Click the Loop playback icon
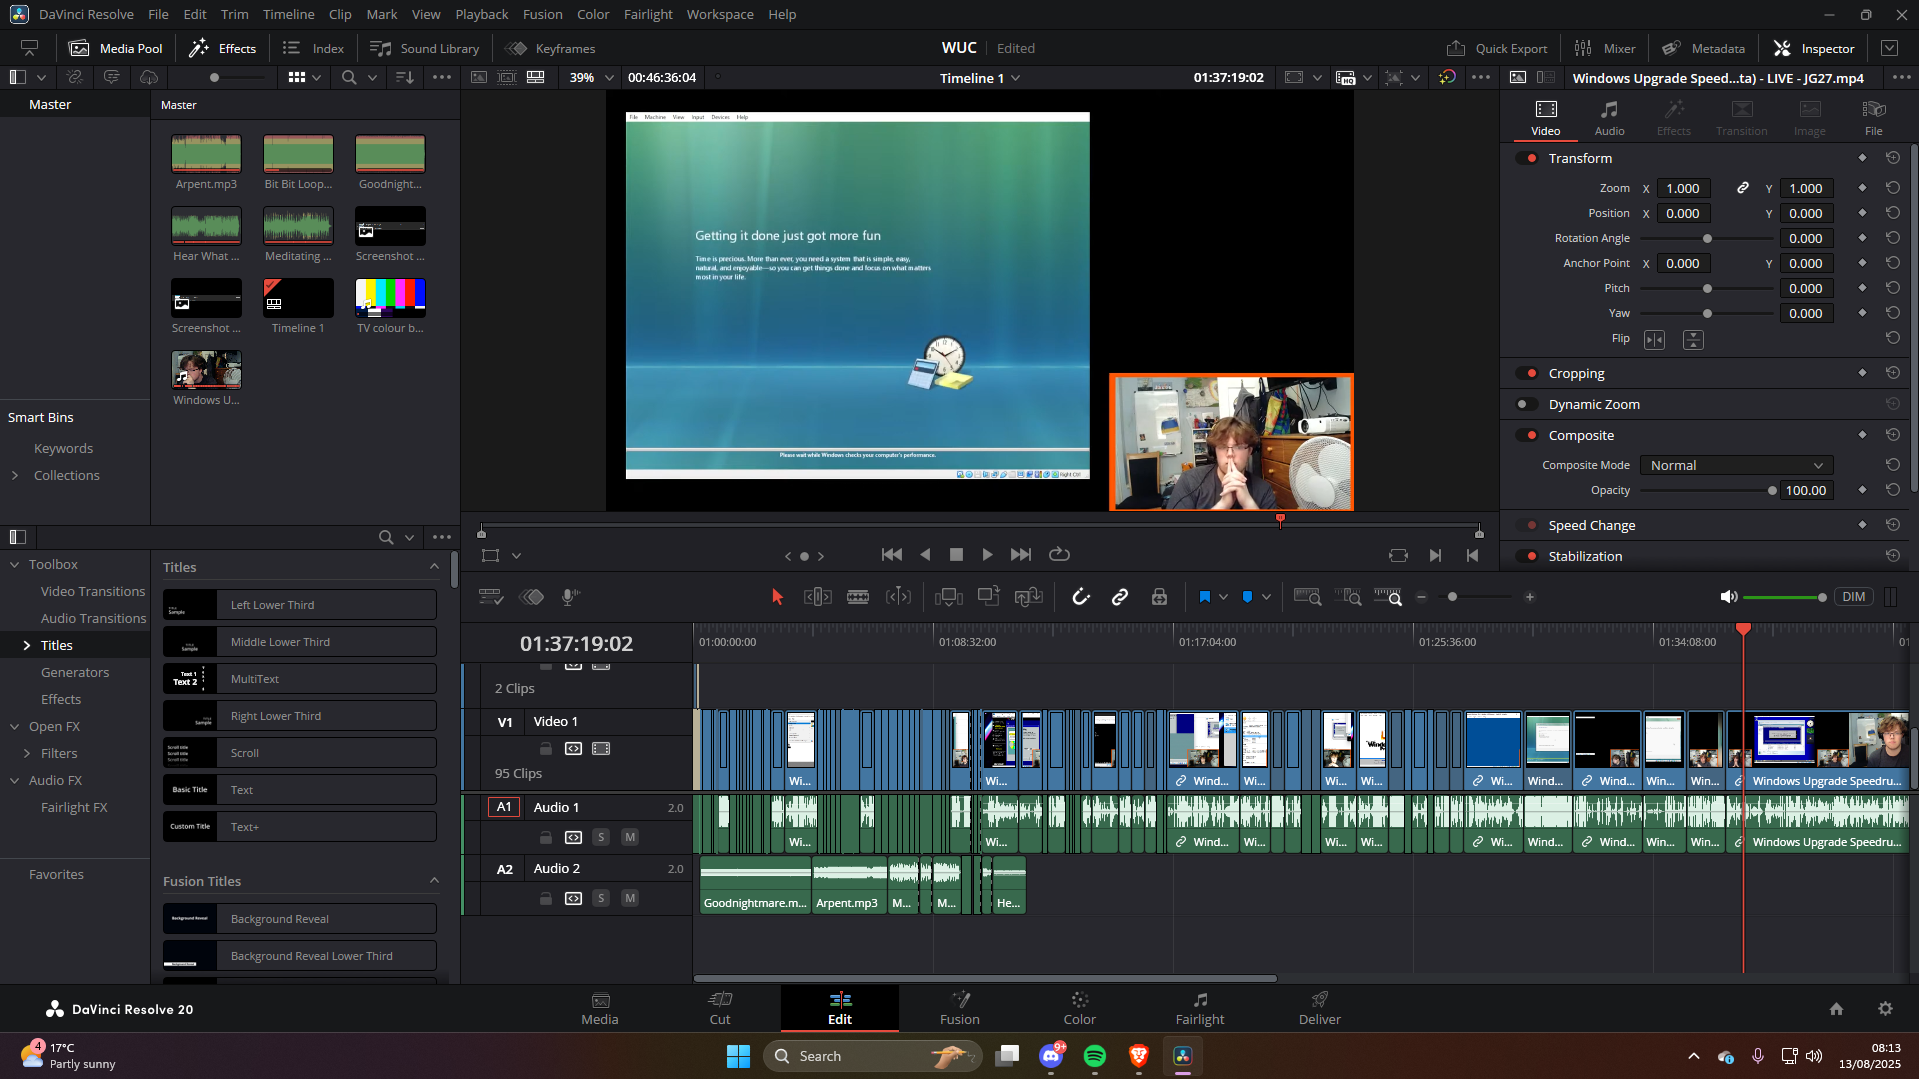The width and height of the screenshot is (1919, 1079). (1059, 555)
